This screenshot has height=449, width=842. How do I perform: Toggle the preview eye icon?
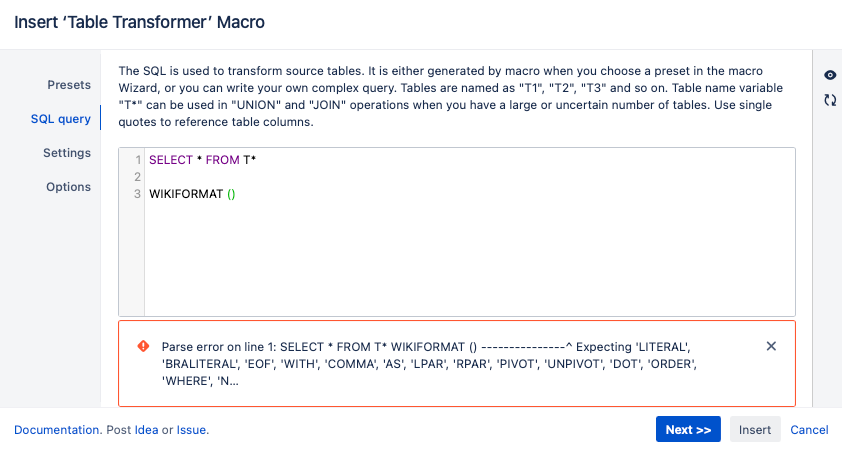[x=830, y=76]
